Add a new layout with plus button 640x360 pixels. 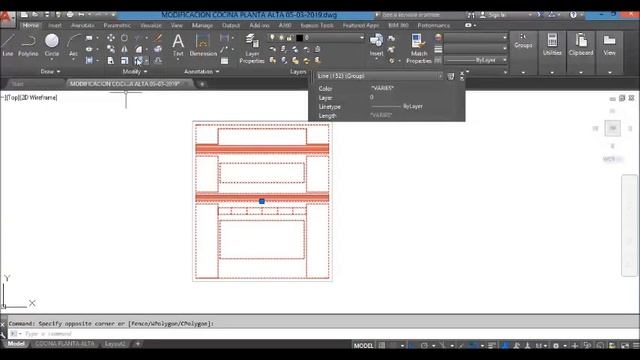[138, 344]
